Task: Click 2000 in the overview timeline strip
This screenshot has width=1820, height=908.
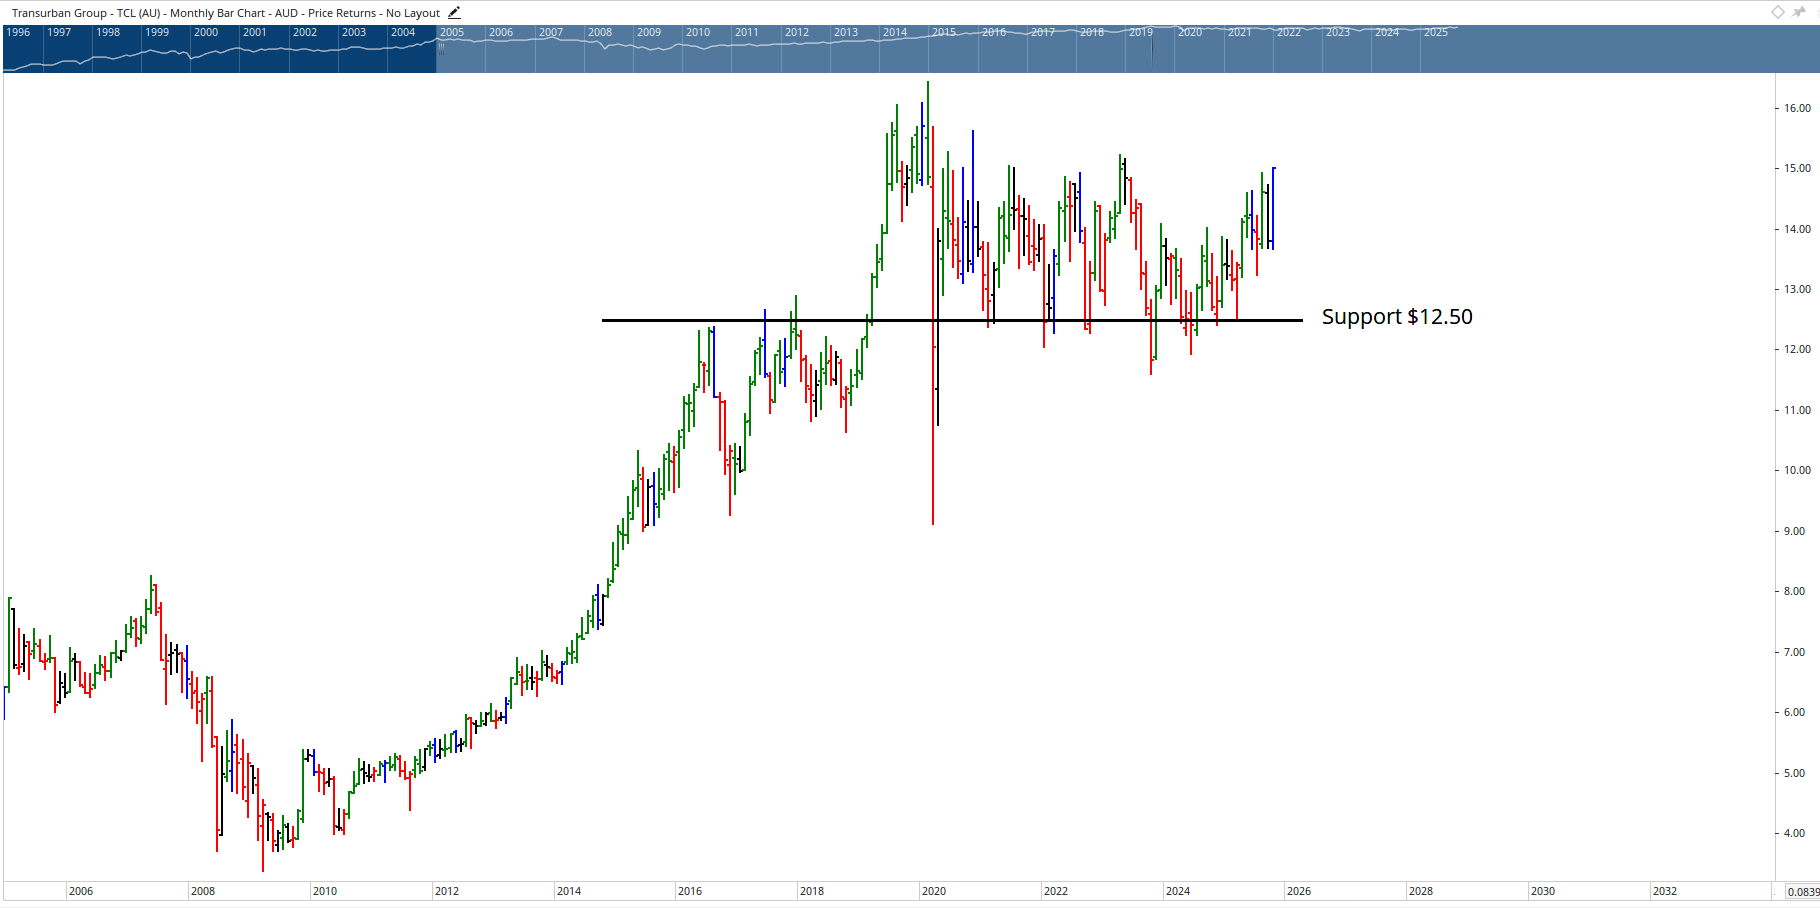Action: (x=206, y=32)
